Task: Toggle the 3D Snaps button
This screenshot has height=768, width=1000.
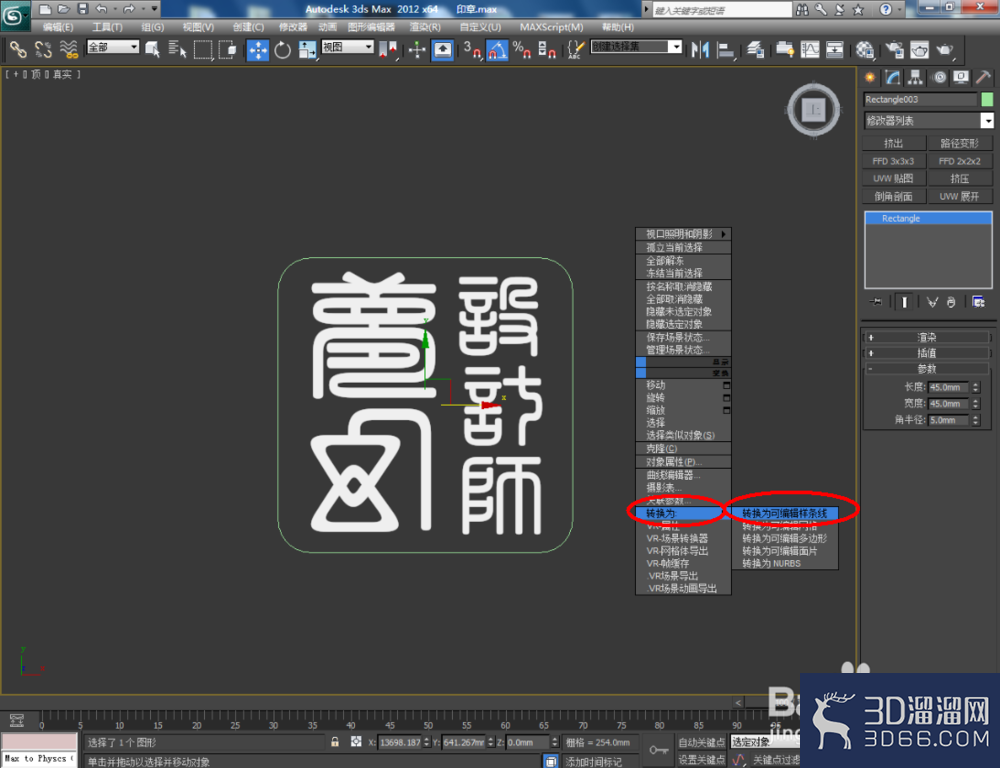Action: point(471,50)
